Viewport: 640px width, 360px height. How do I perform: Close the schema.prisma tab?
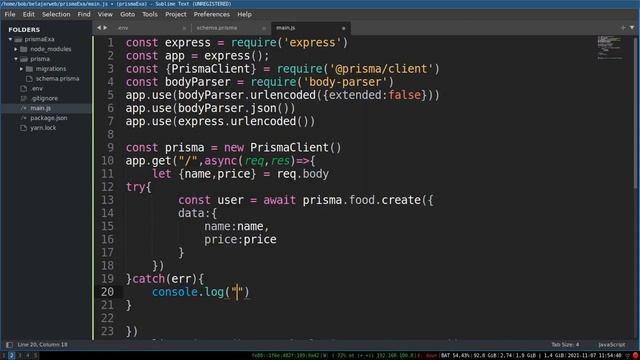click(x=264, y=28)
